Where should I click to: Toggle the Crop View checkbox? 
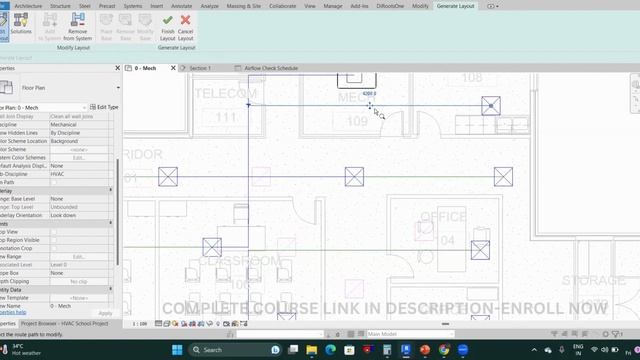54,232
